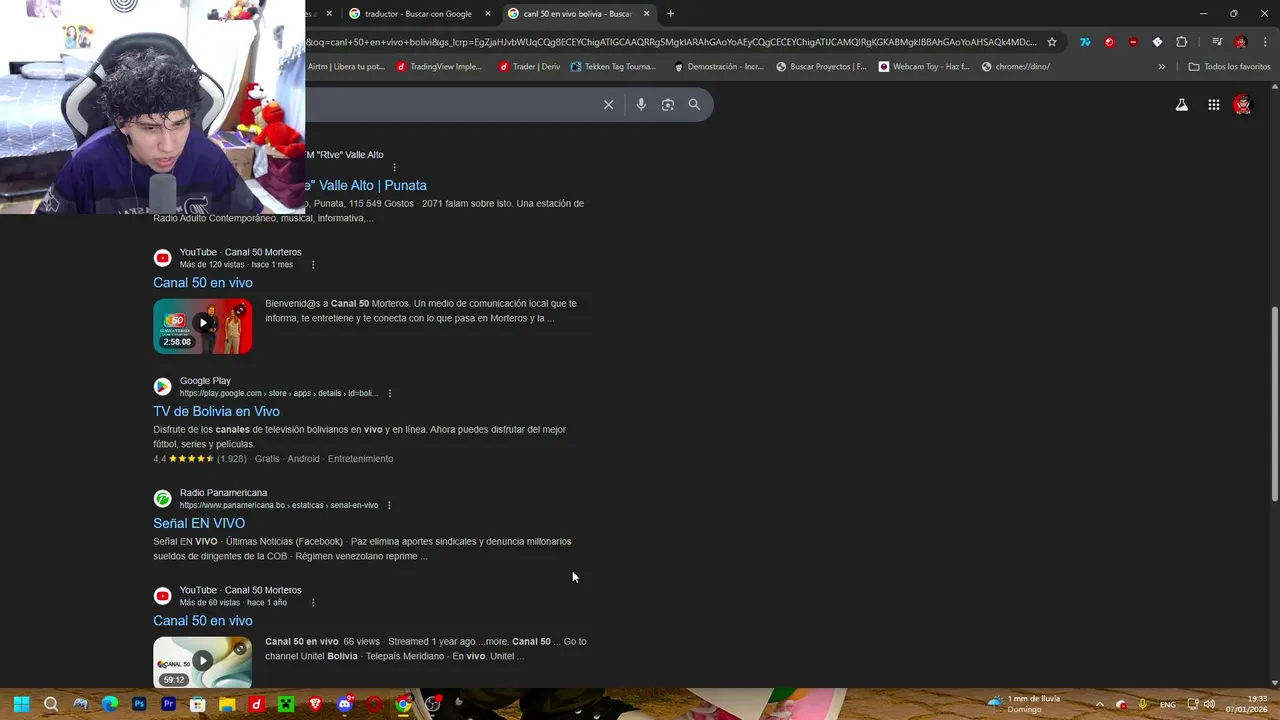Viewport: 1280px width, 720px height.
Task: Open Todos los favoritos folder
Action: [x=1229, y=67]
